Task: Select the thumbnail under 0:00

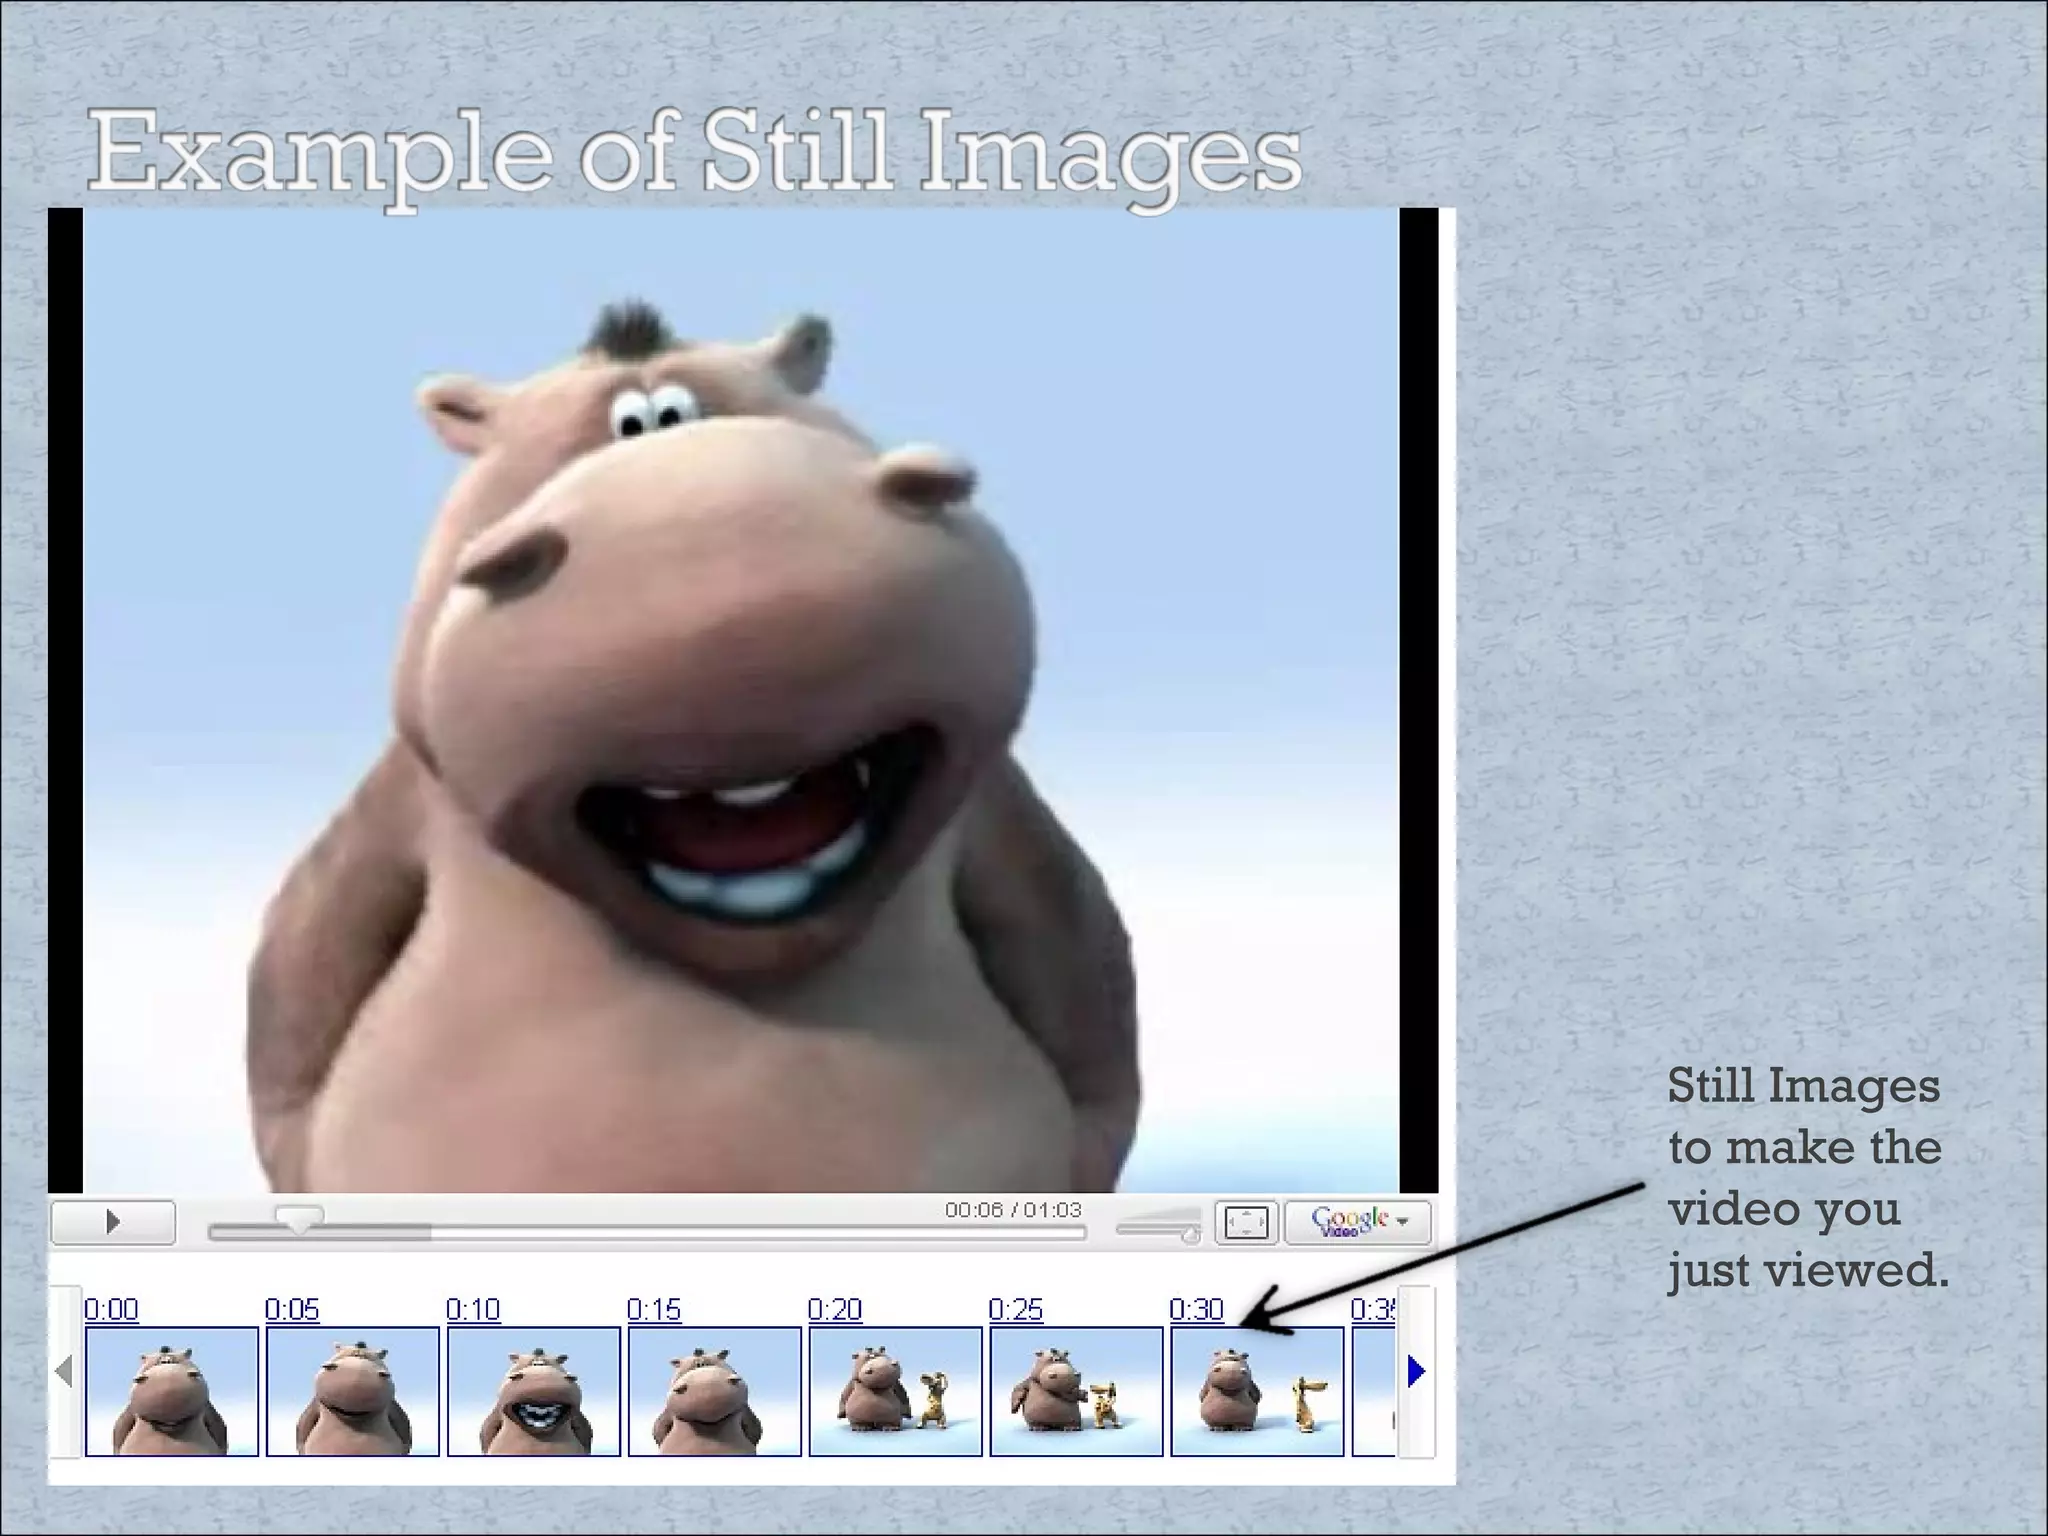Action: 172,1391
